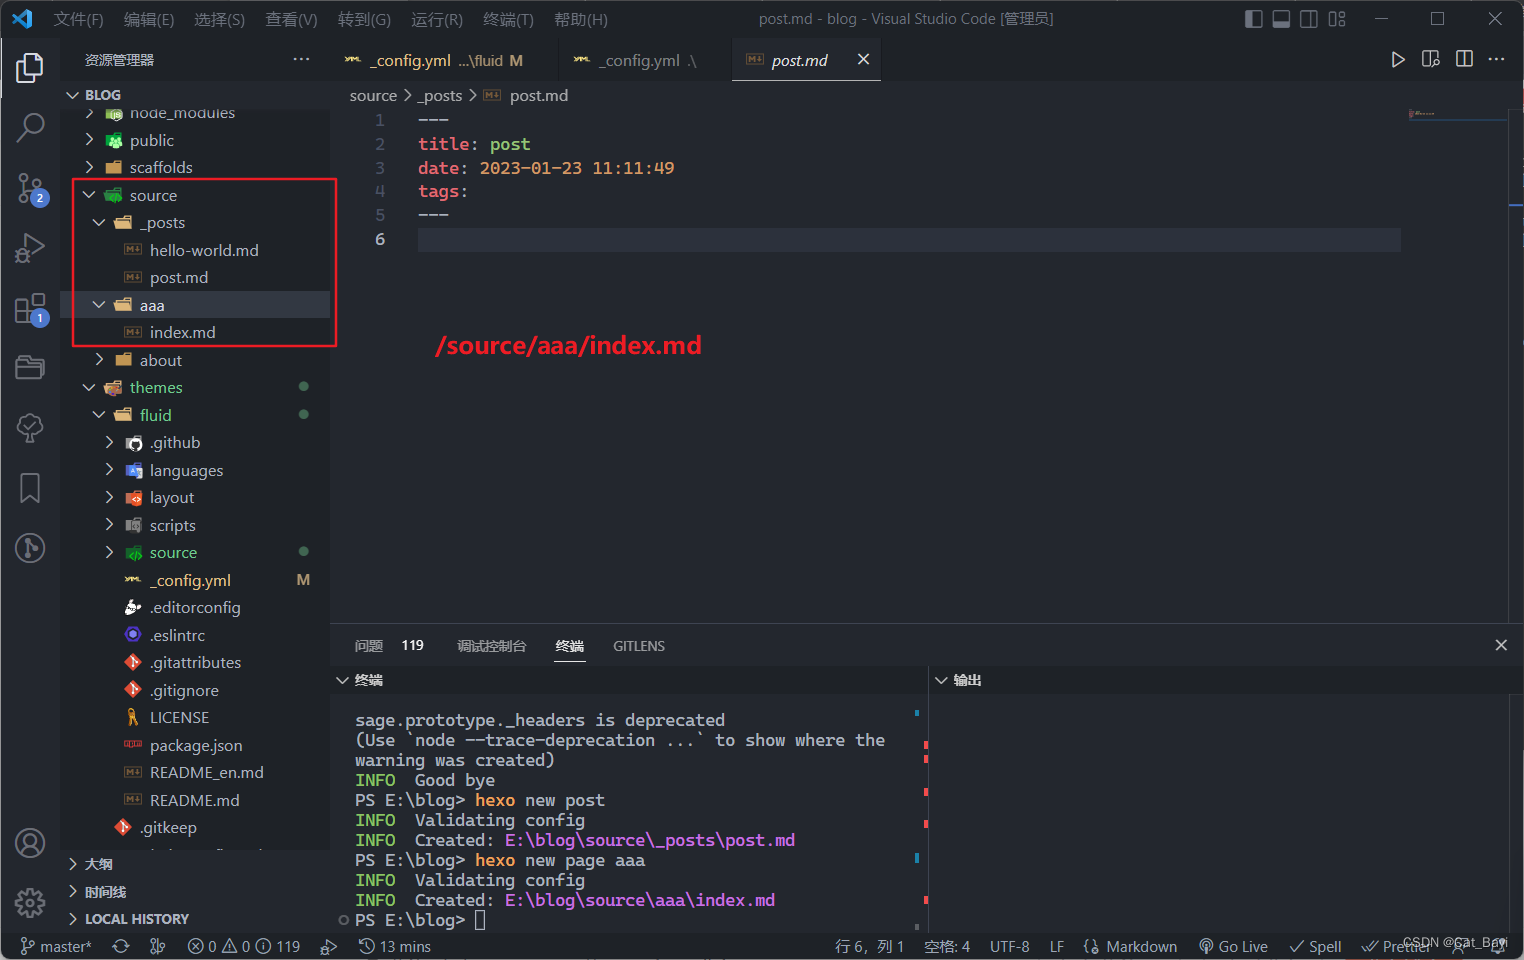Image resolution: width=1524 pixels, height=960 pixels.
Task: Click 行 6, 列 1 cursor position
Action: tap(869, 946)
